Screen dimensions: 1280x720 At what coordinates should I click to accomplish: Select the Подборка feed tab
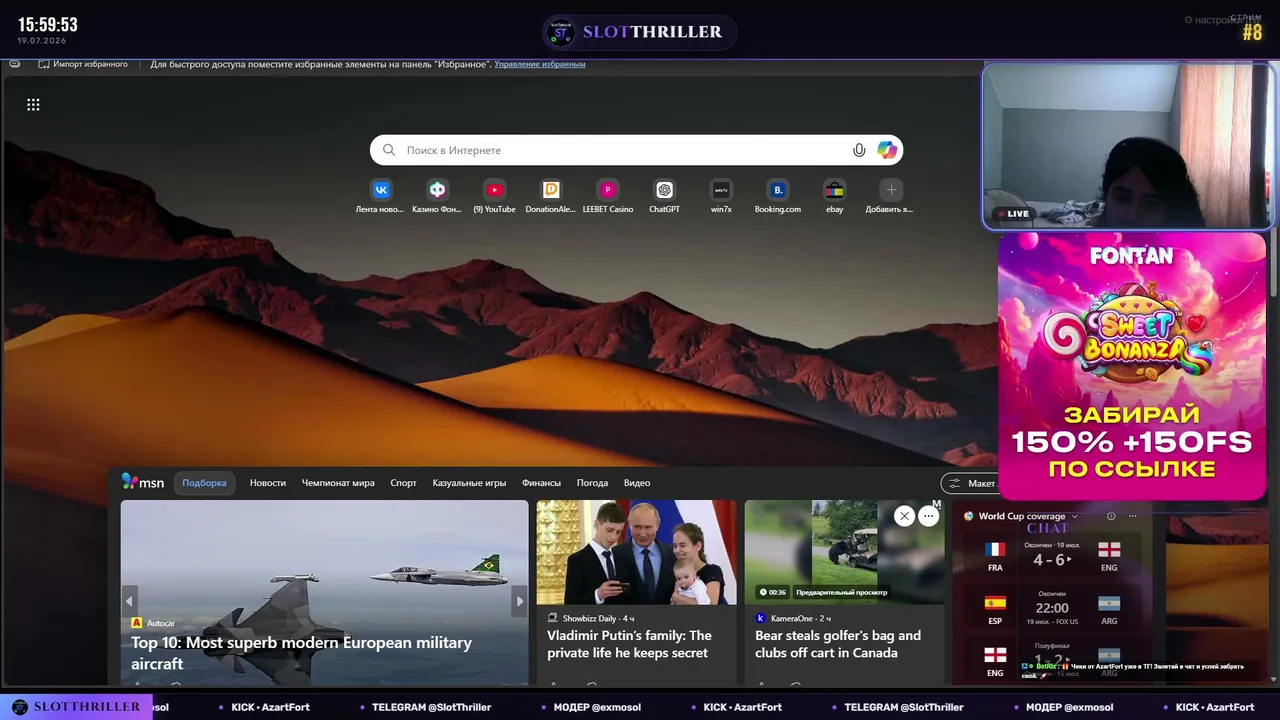205,483
